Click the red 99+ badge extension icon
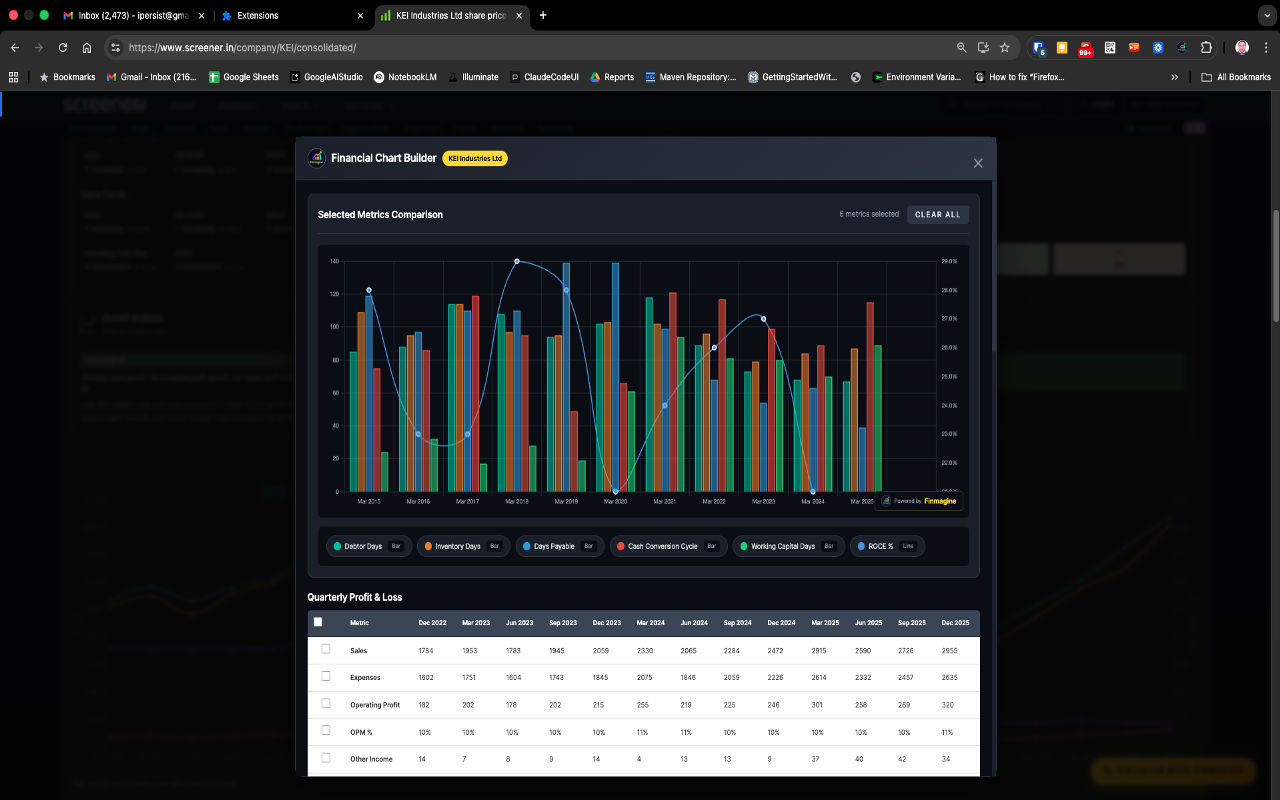1280x800 pixels. (x=1084, y=47)
